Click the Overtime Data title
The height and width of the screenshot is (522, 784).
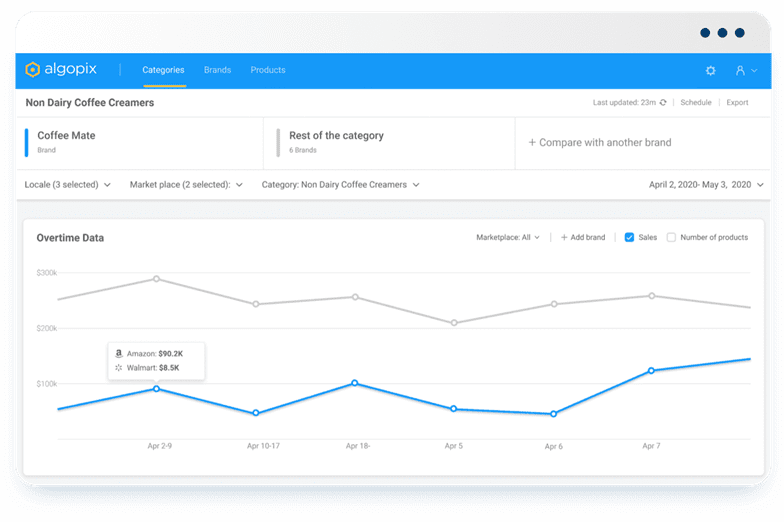70,238
